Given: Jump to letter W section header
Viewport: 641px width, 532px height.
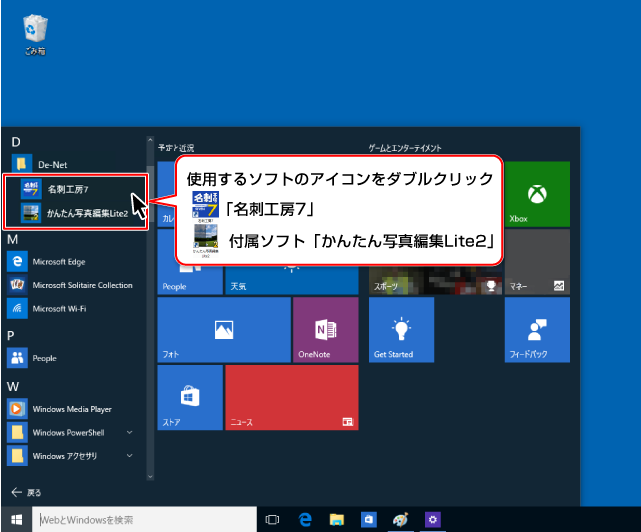Looking at the screenshot, I should (x=13, y=386).
